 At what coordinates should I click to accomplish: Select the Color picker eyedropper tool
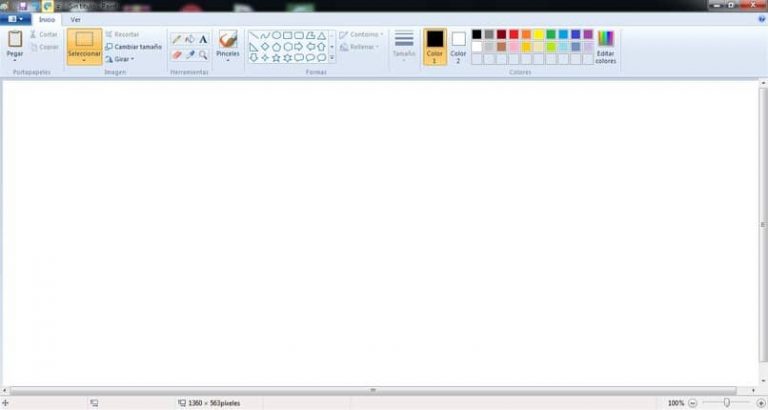190,55
